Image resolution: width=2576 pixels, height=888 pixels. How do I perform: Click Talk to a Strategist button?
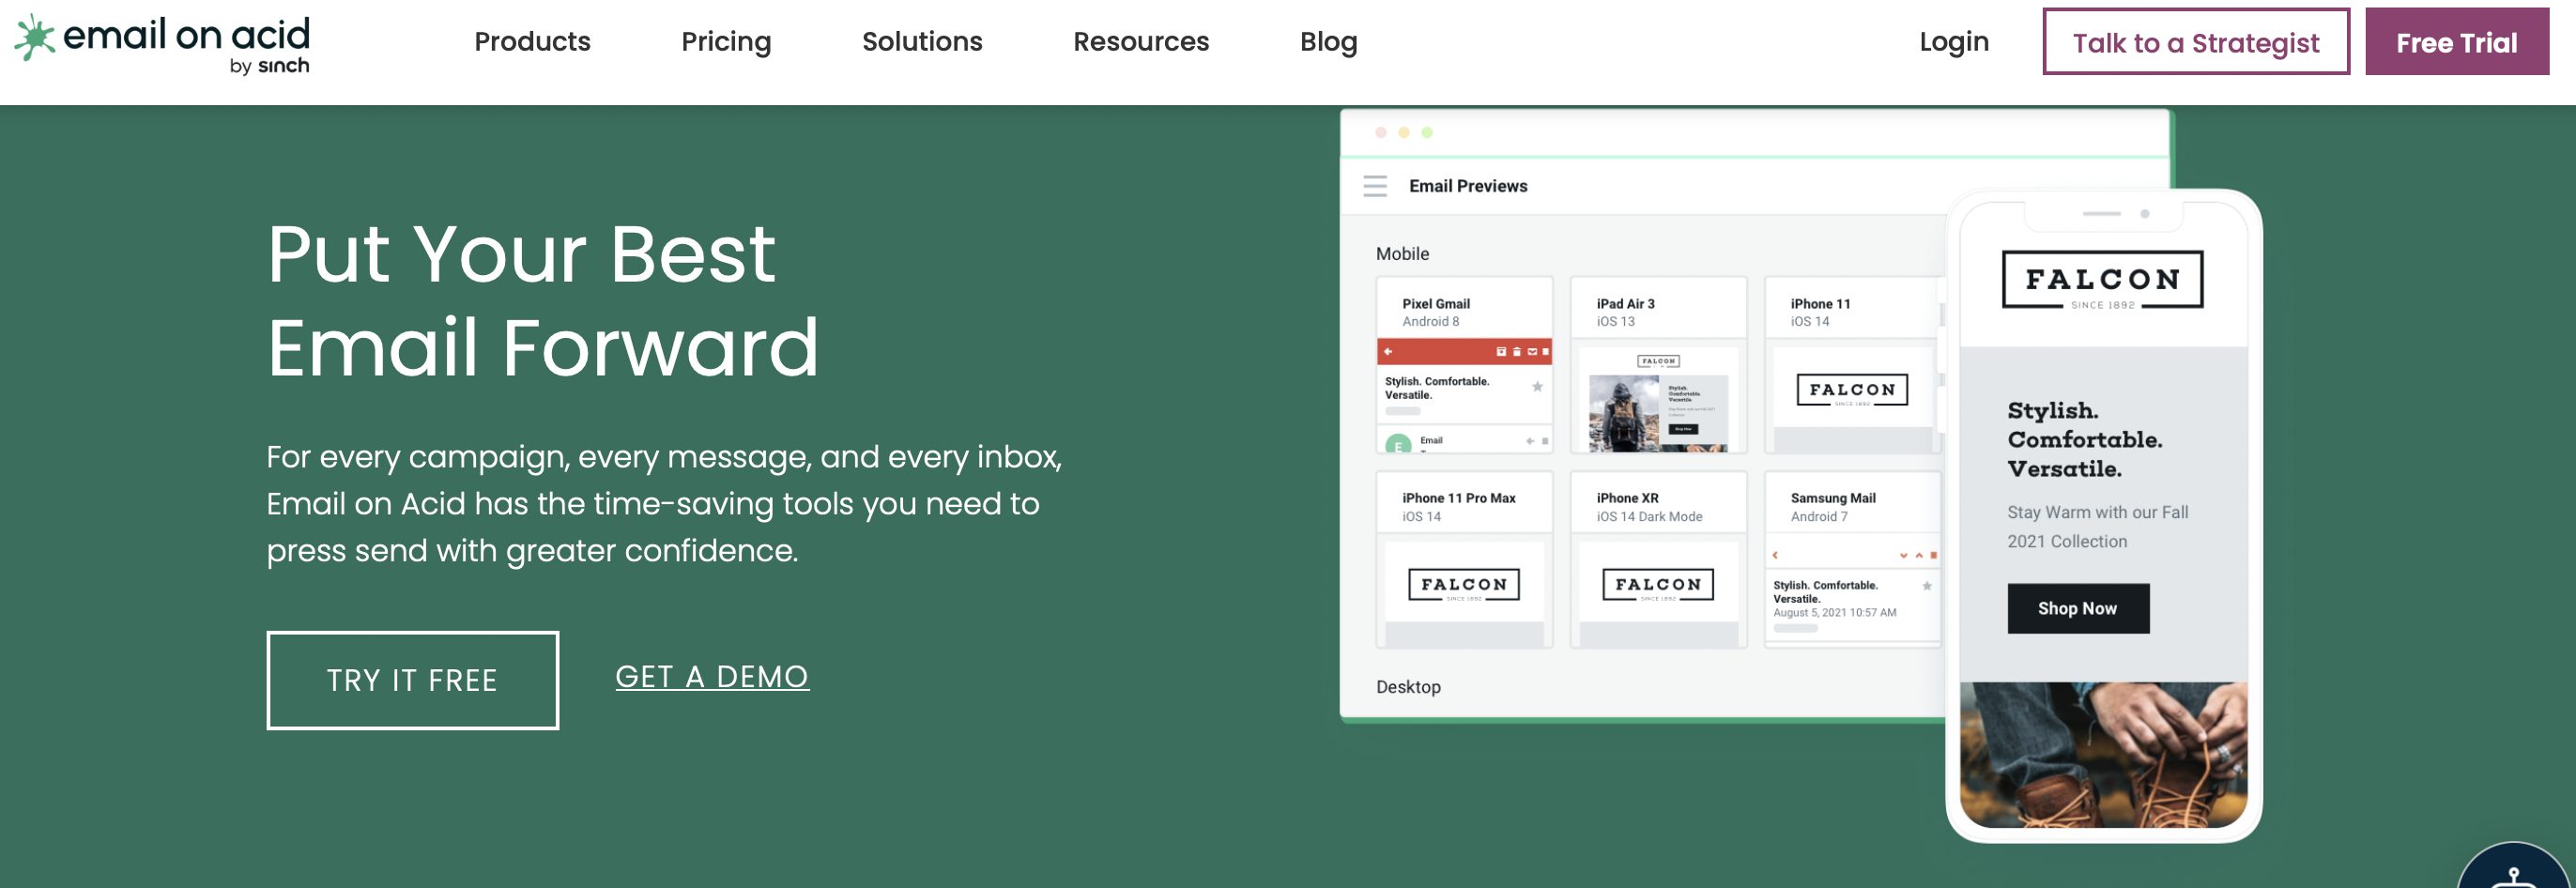[2196, 42]
